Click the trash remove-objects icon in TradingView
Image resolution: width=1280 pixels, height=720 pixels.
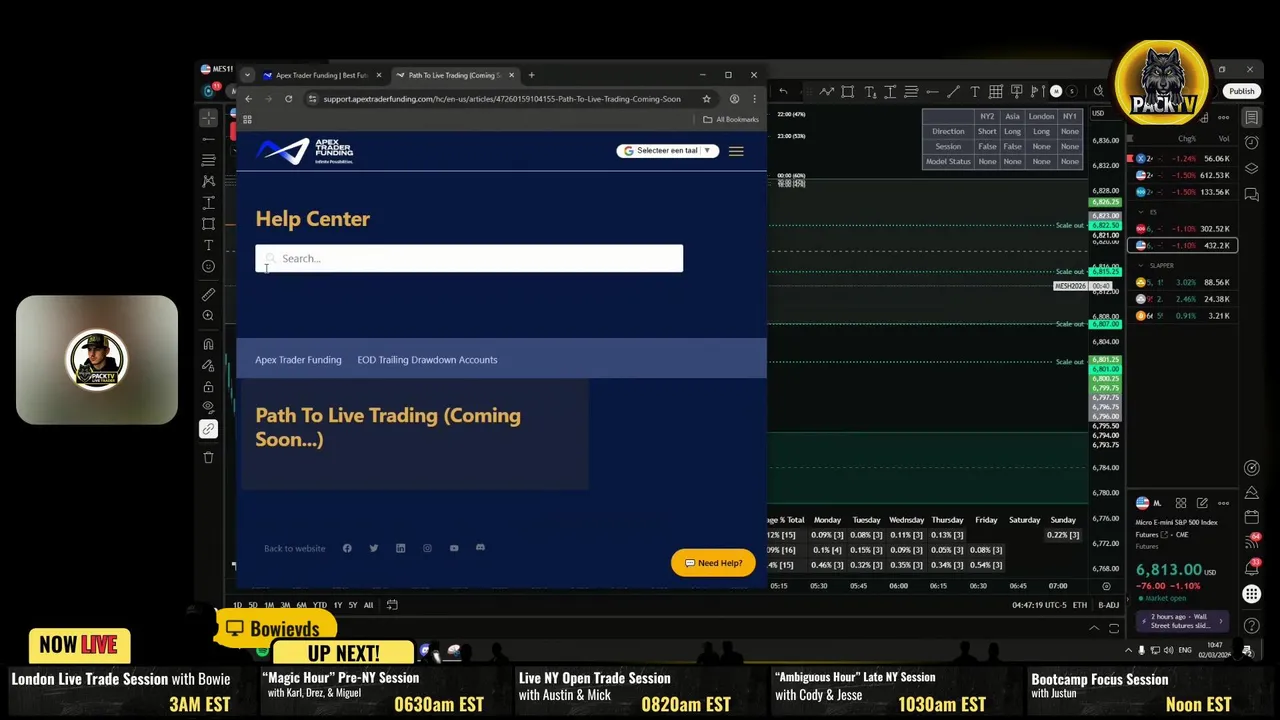[208, 457]
